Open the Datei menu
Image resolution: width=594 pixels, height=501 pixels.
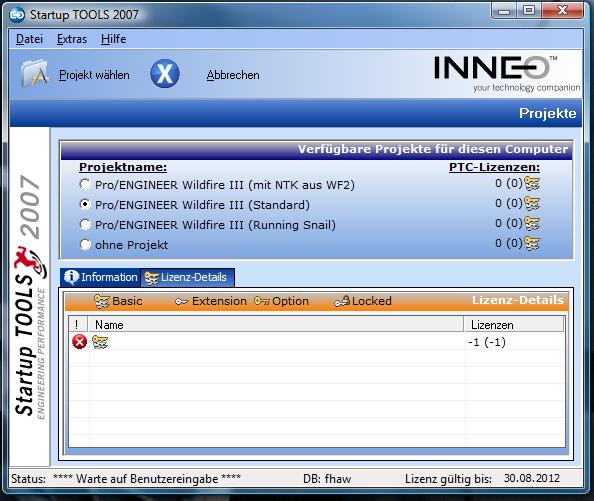pos(29,39)
